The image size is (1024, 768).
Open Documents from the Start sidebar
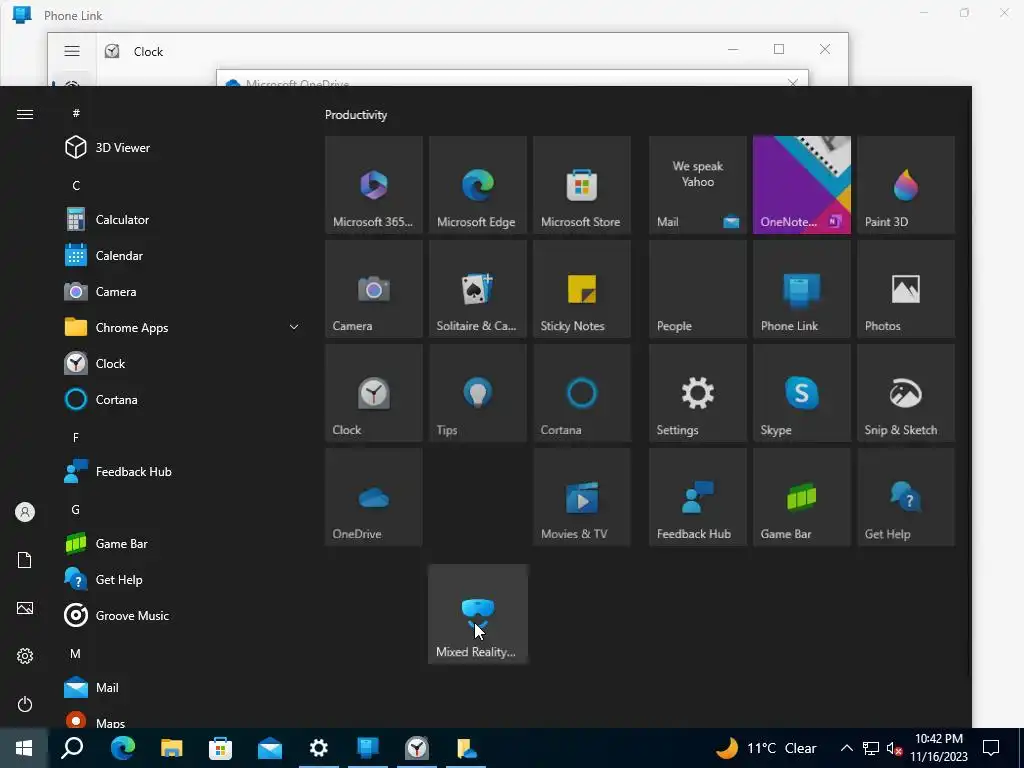[25, 560]
